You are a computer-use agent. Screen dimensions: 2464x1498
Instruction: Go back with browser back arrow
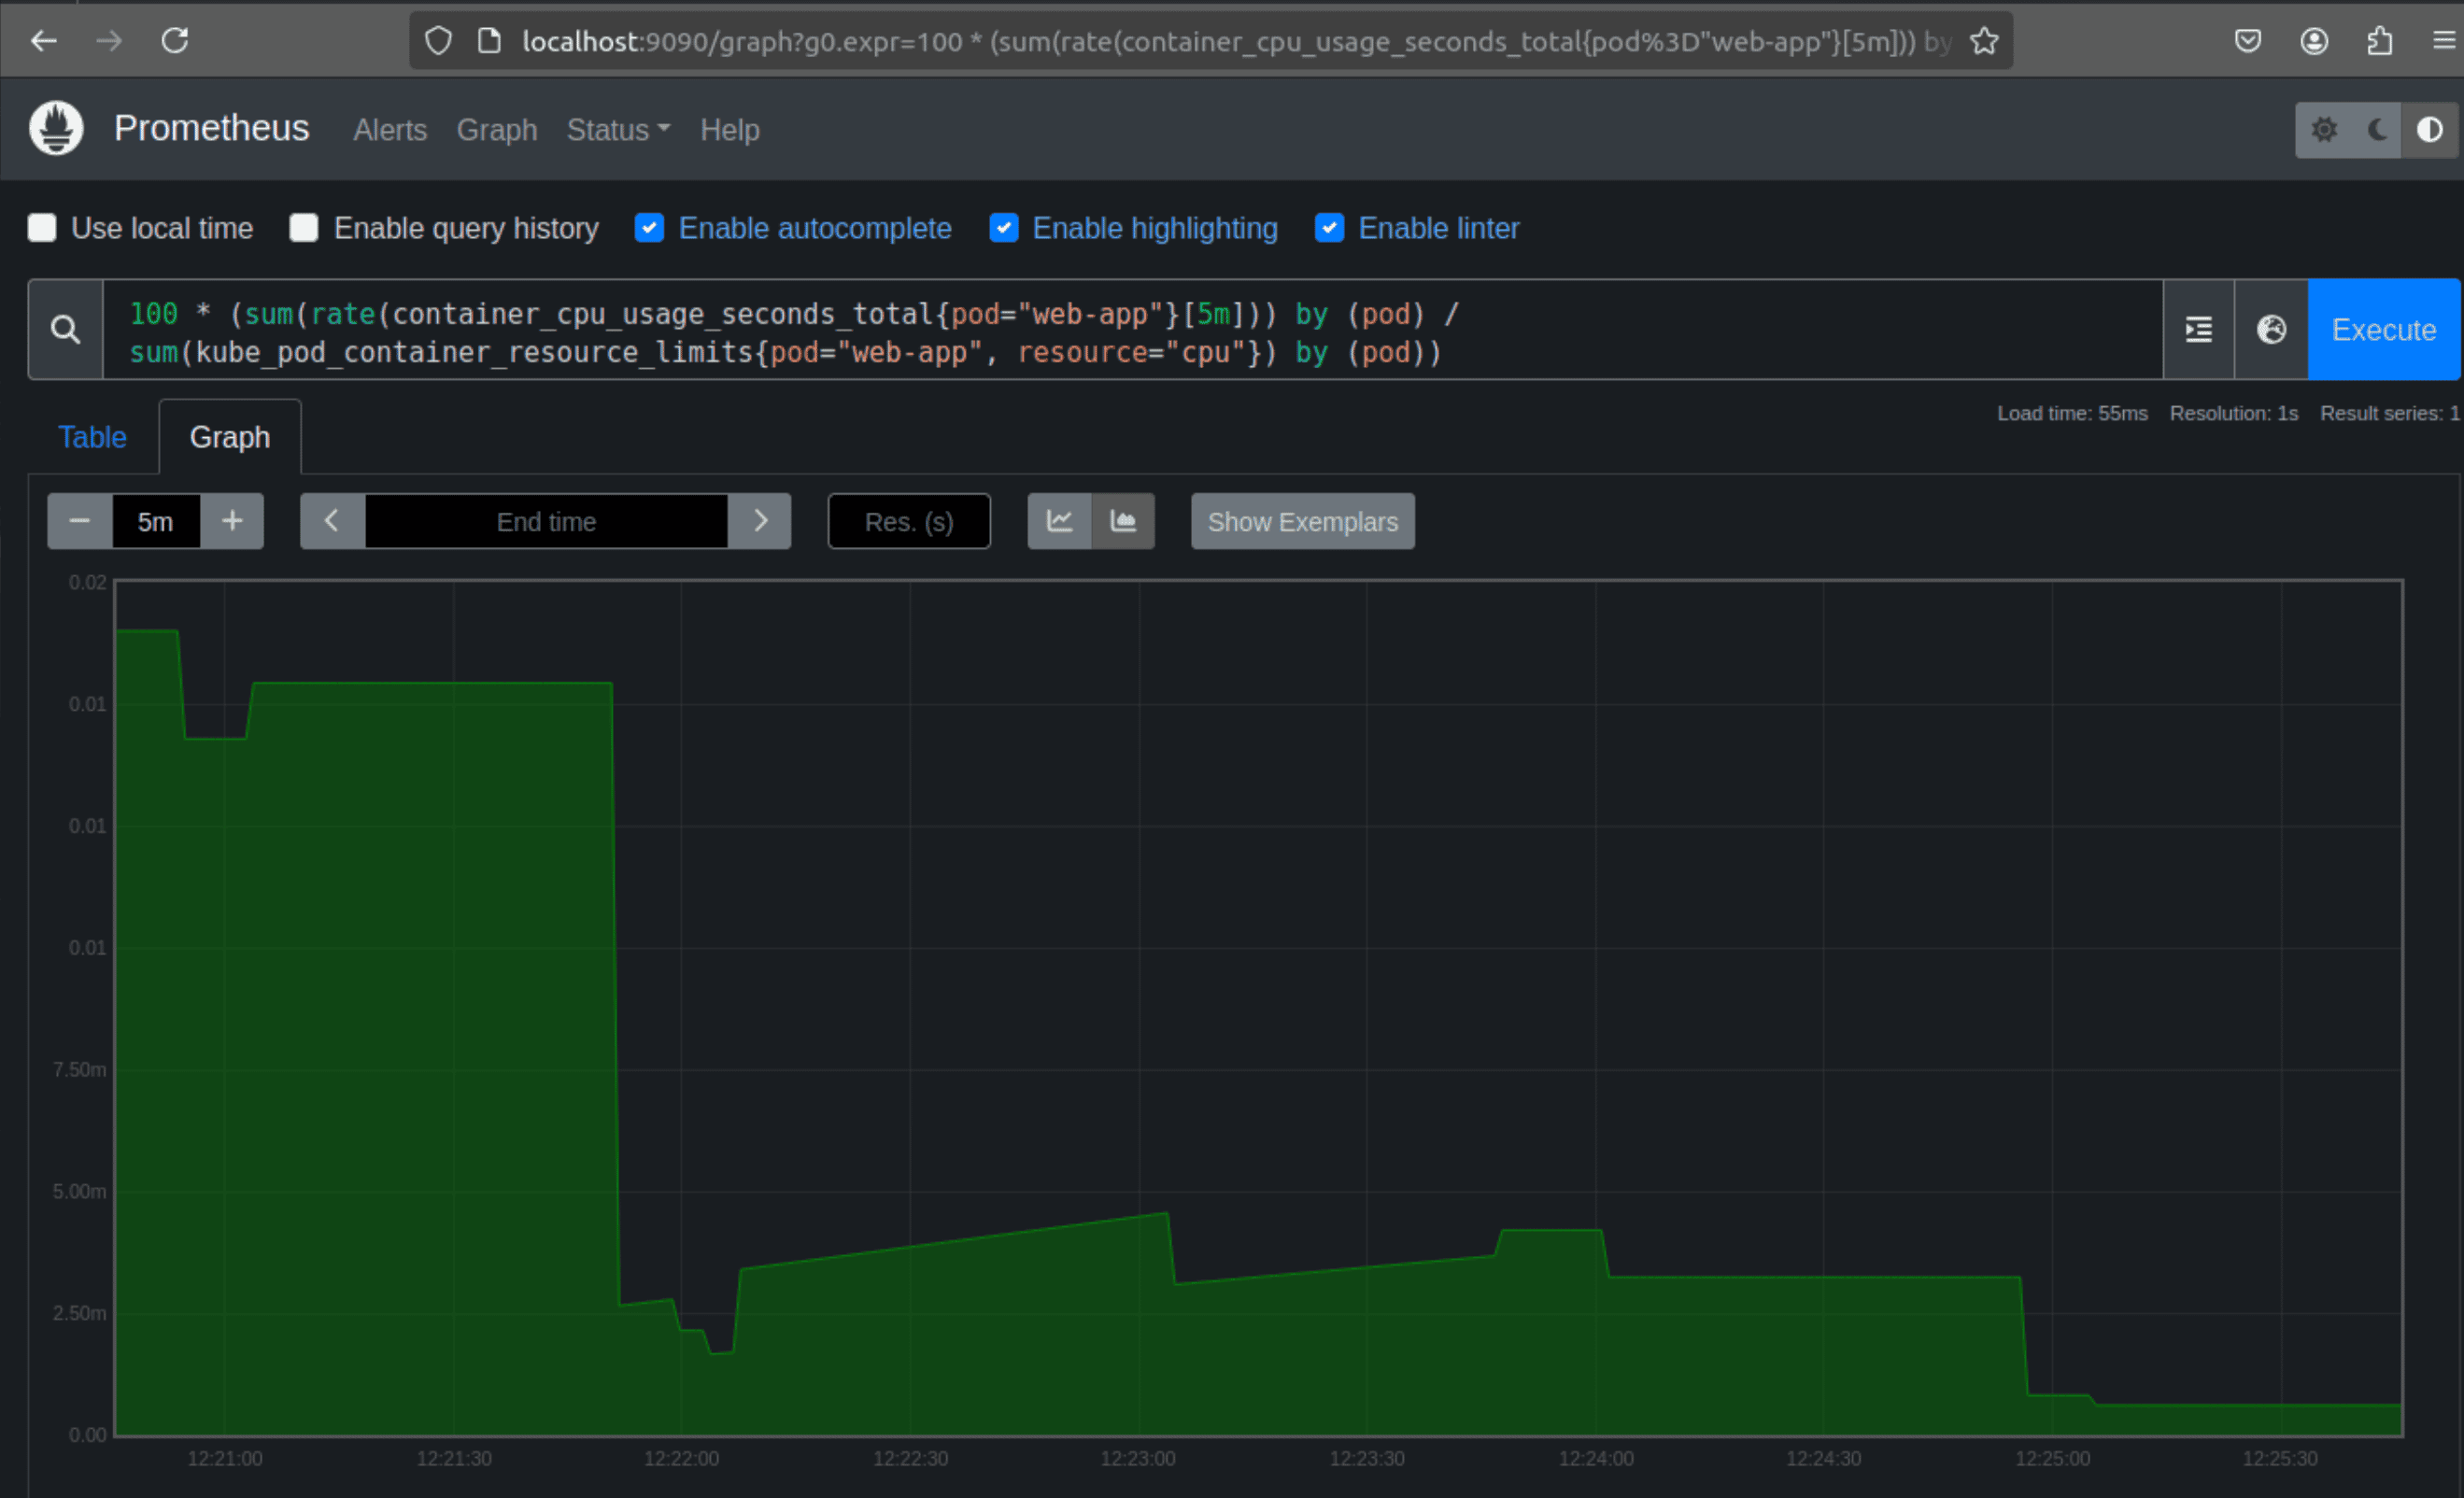(x=44, y=41)
